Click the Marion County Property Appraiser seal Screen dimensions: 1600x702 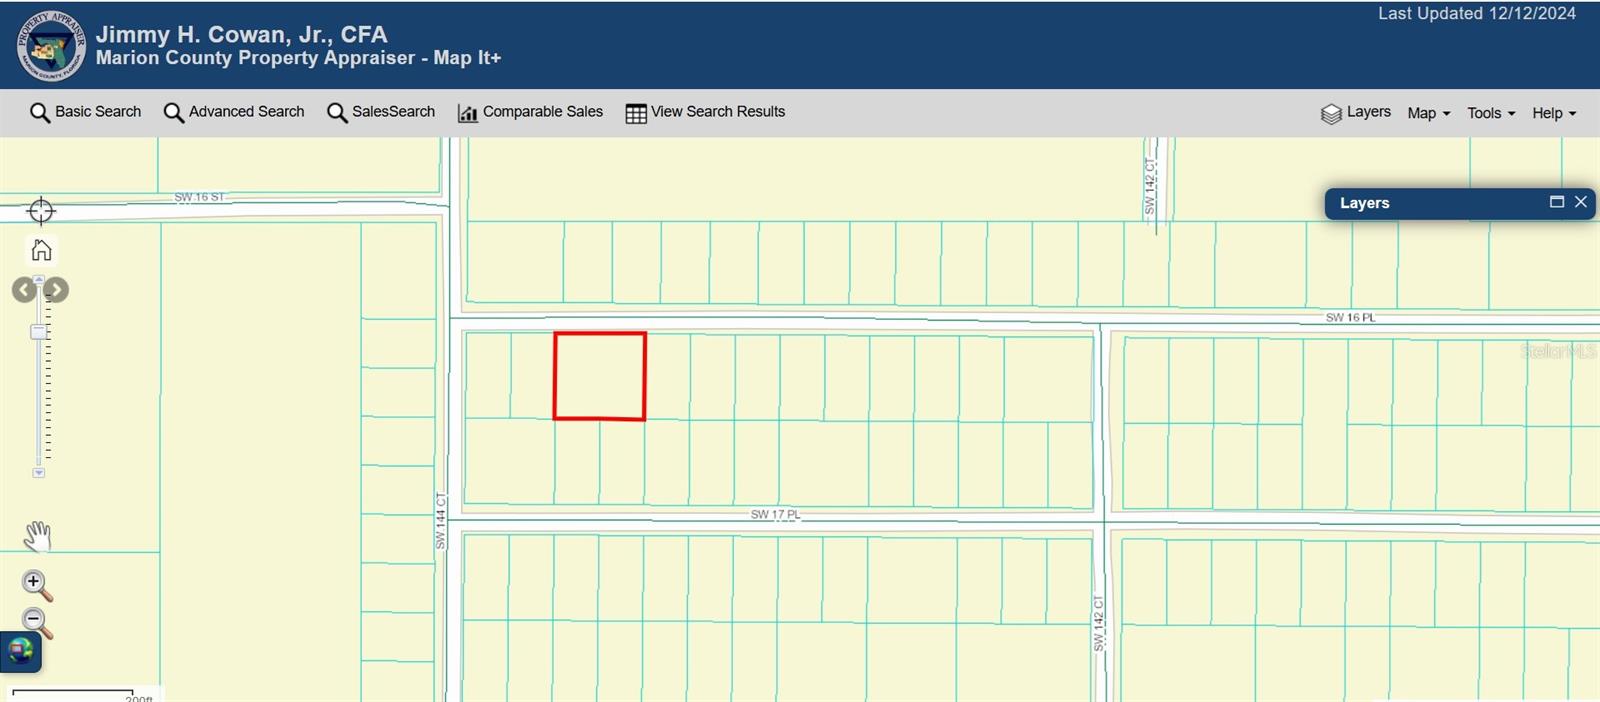(50, 46)
